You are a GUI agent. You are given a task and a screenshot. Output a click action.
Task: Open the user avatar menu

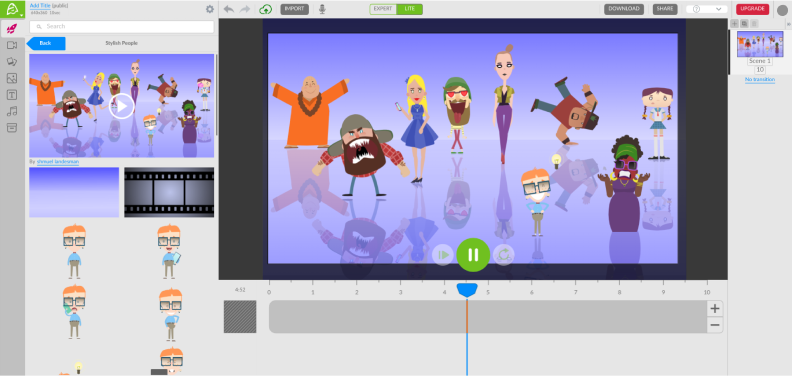782,10
